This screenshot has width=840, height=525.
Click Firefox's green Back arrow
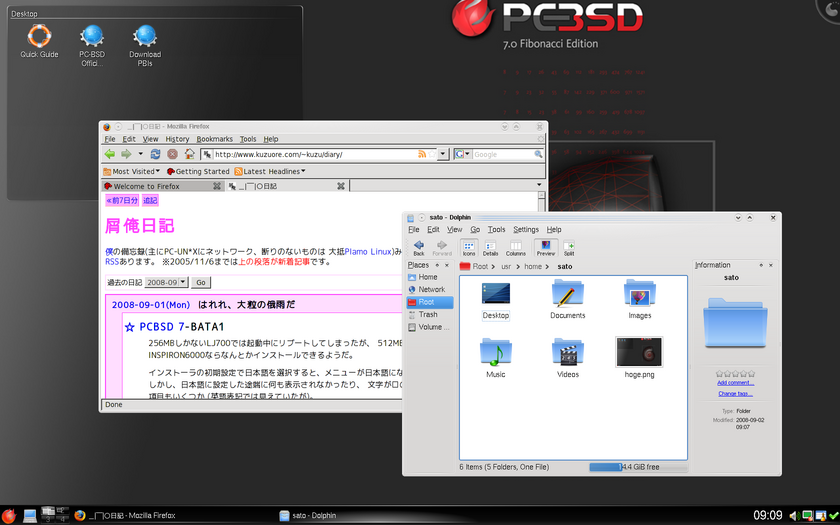pos(110,154)
